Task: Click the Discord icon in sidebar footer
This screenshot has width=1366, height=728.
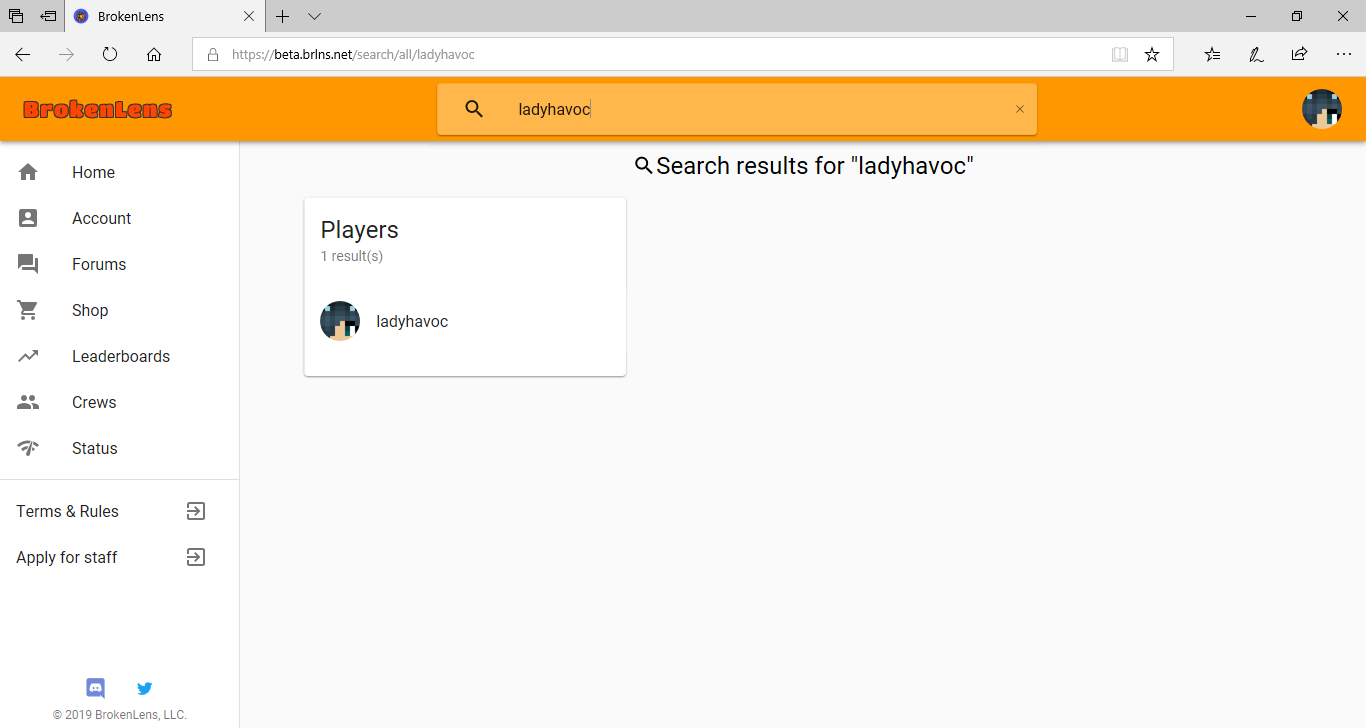Action: [96, 688]
